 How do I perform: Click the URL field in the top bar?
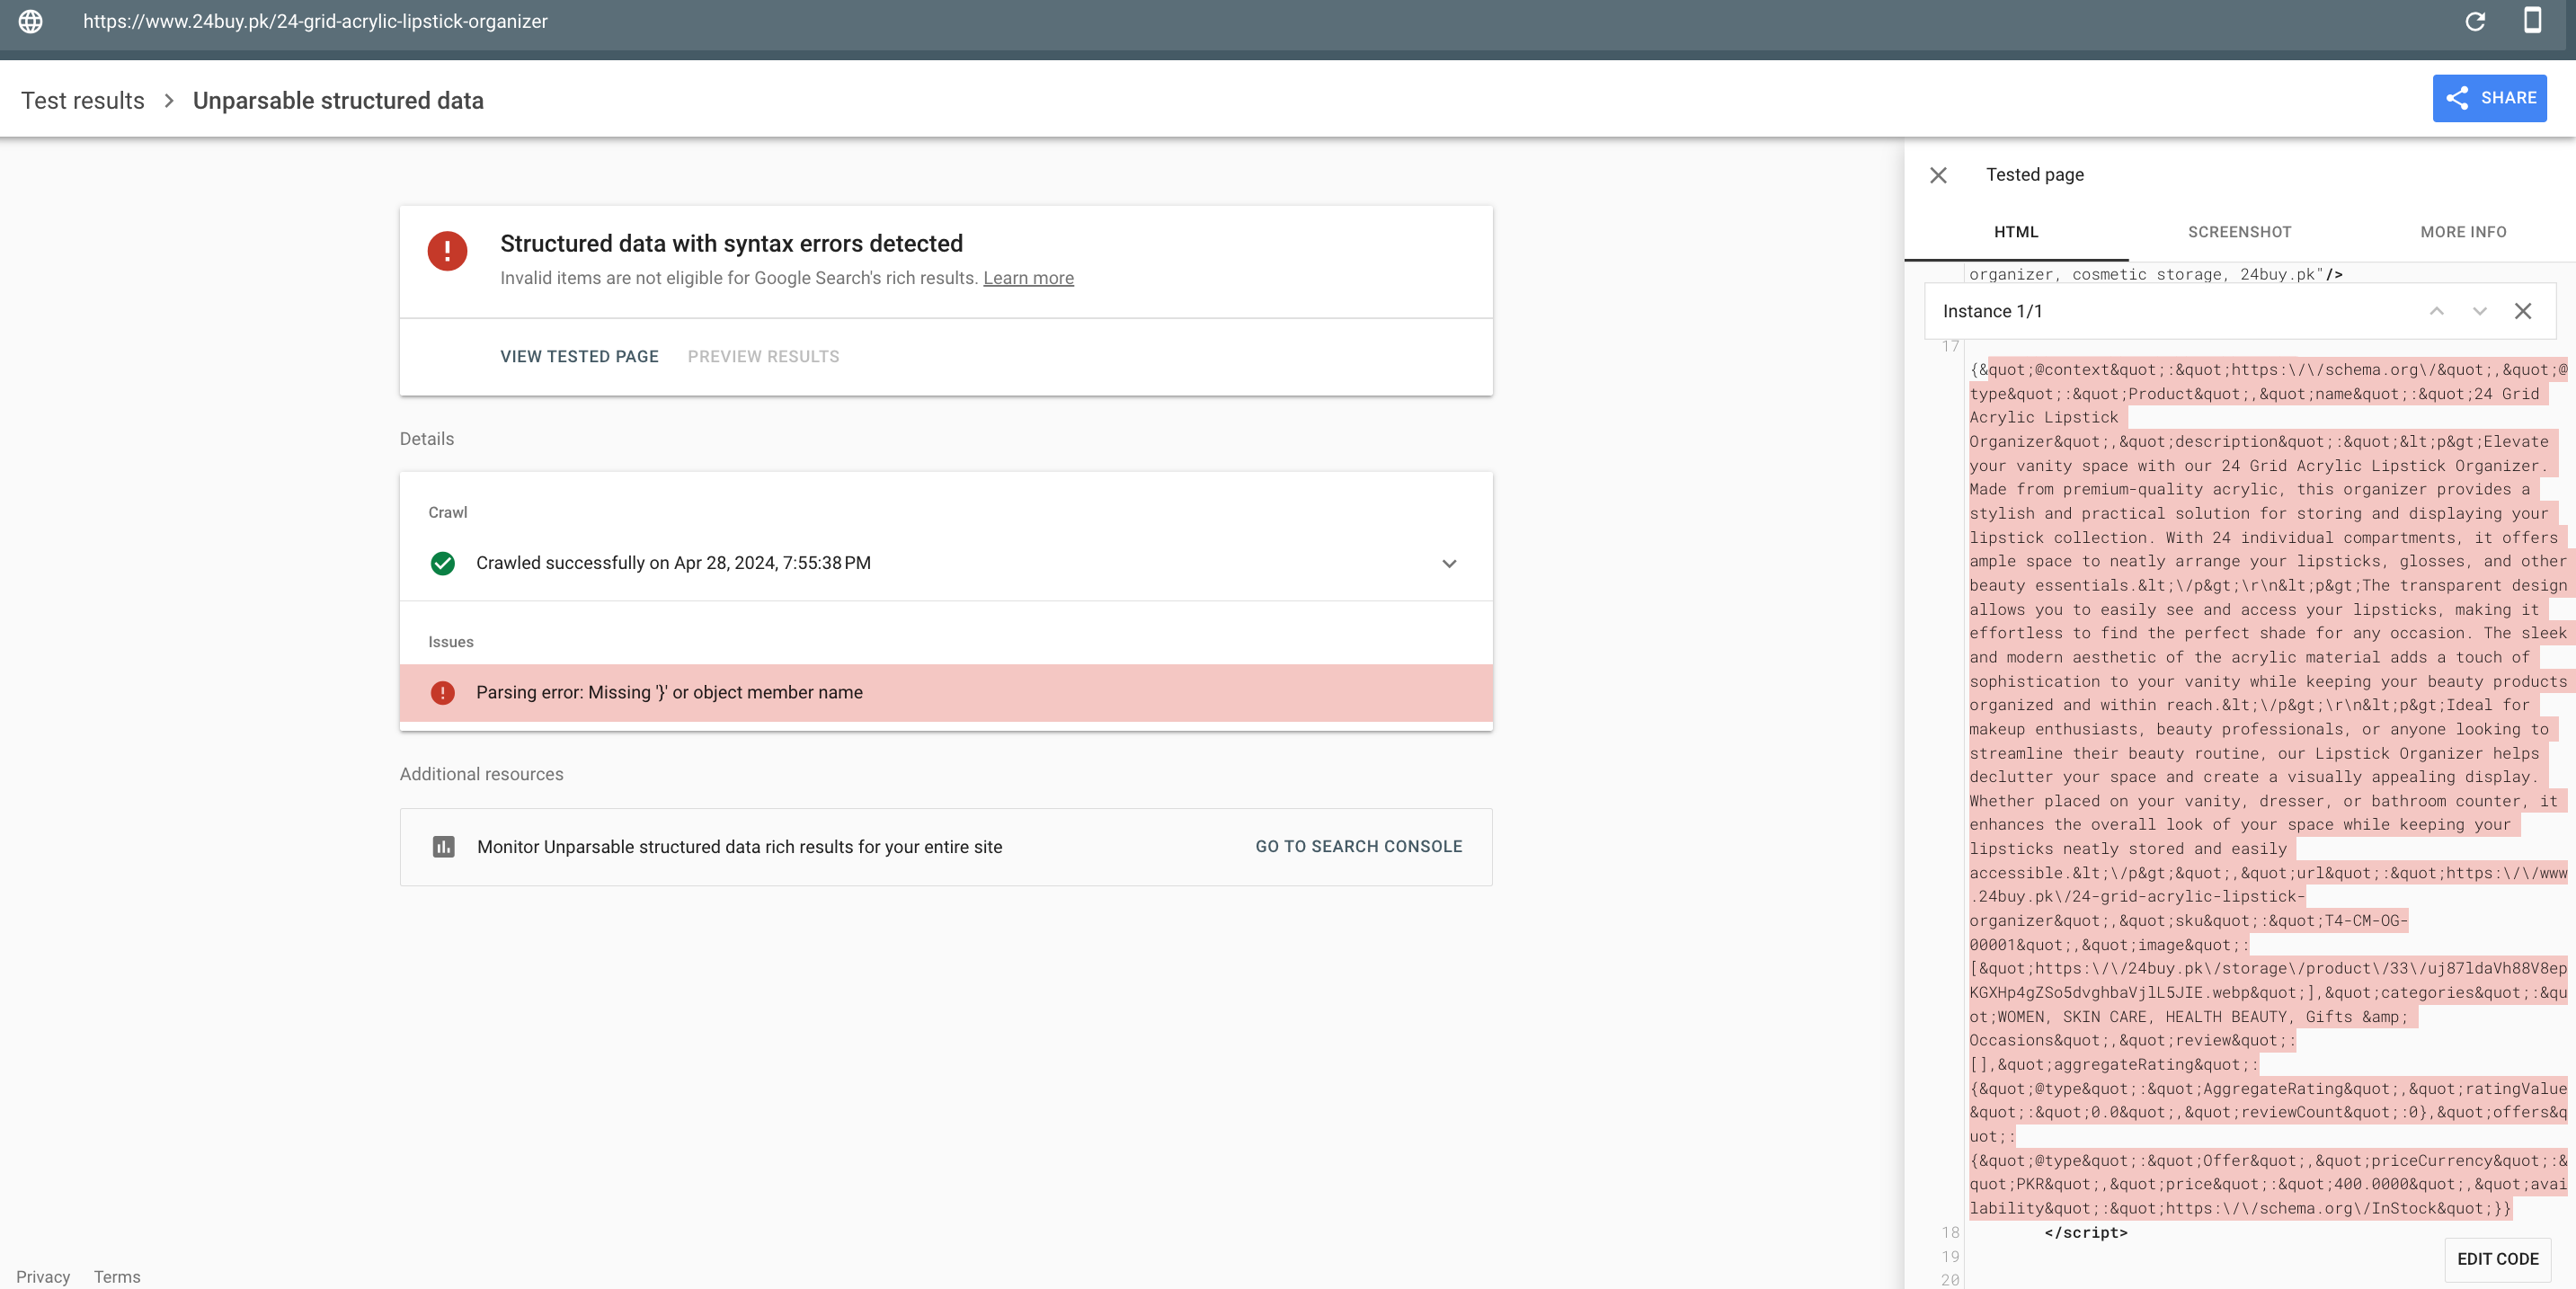point(315,21)
